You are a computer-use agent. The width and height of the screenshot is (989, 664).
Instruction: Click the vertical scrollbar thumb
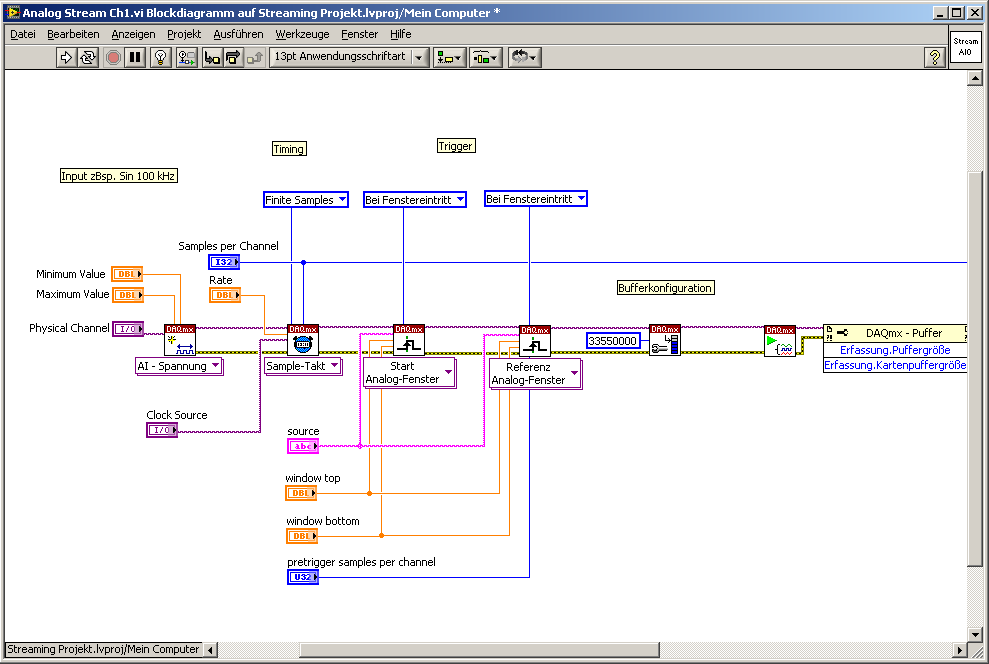point(975,369)
